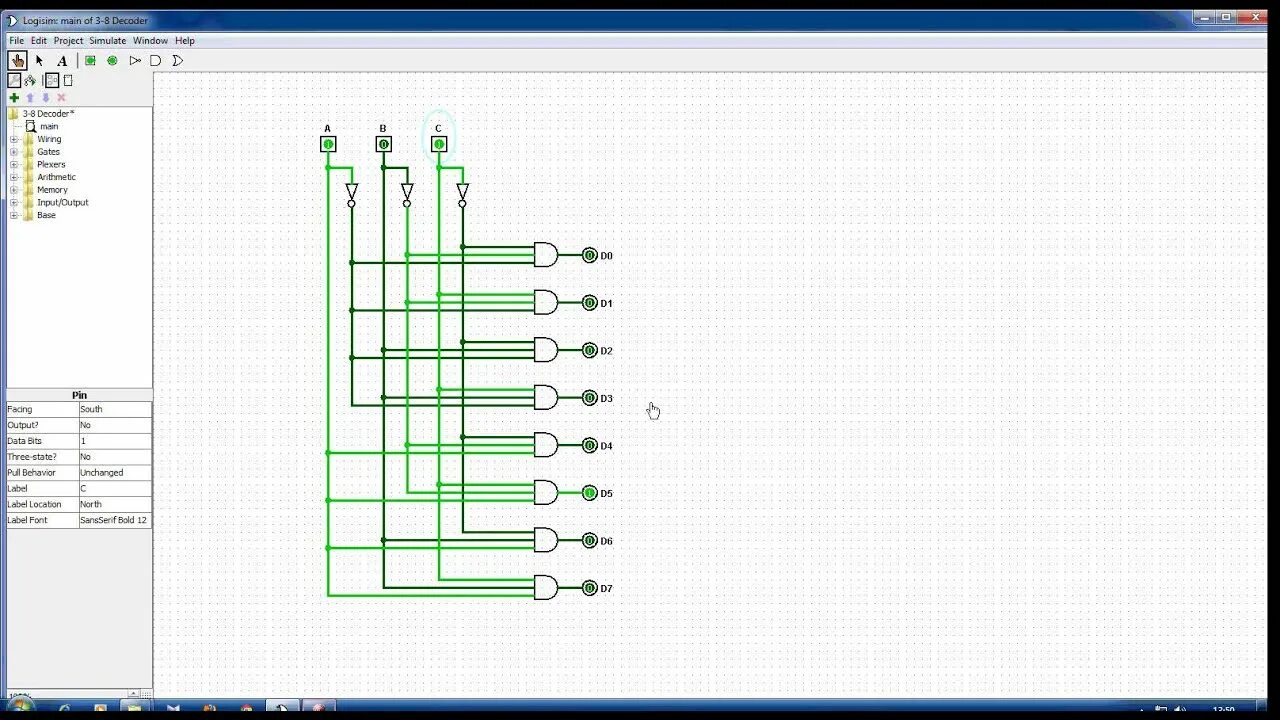Screen dimensions: 1280x720
Task: Show simulation hierarchy view icon
Action: point(30,80)
